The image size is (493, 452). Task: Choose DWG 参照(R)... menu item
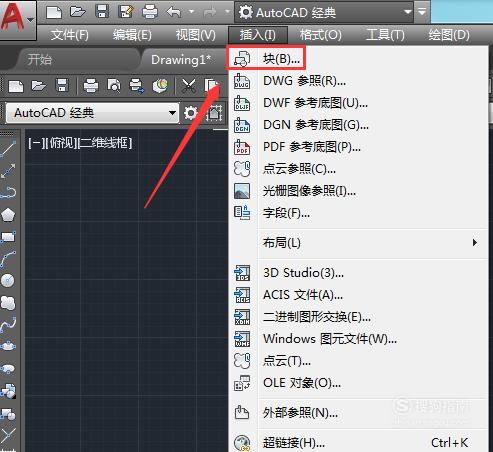click(x=358, y=81)
